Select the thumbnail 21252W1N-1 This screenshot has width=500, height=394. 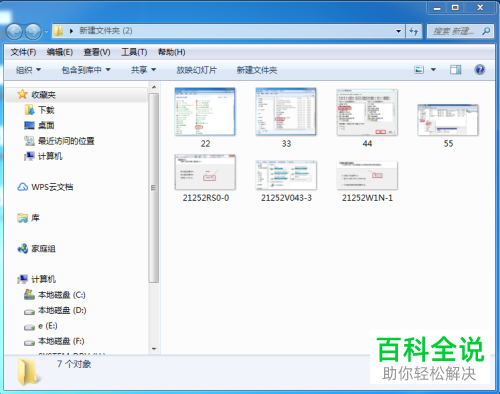(367, 176)
